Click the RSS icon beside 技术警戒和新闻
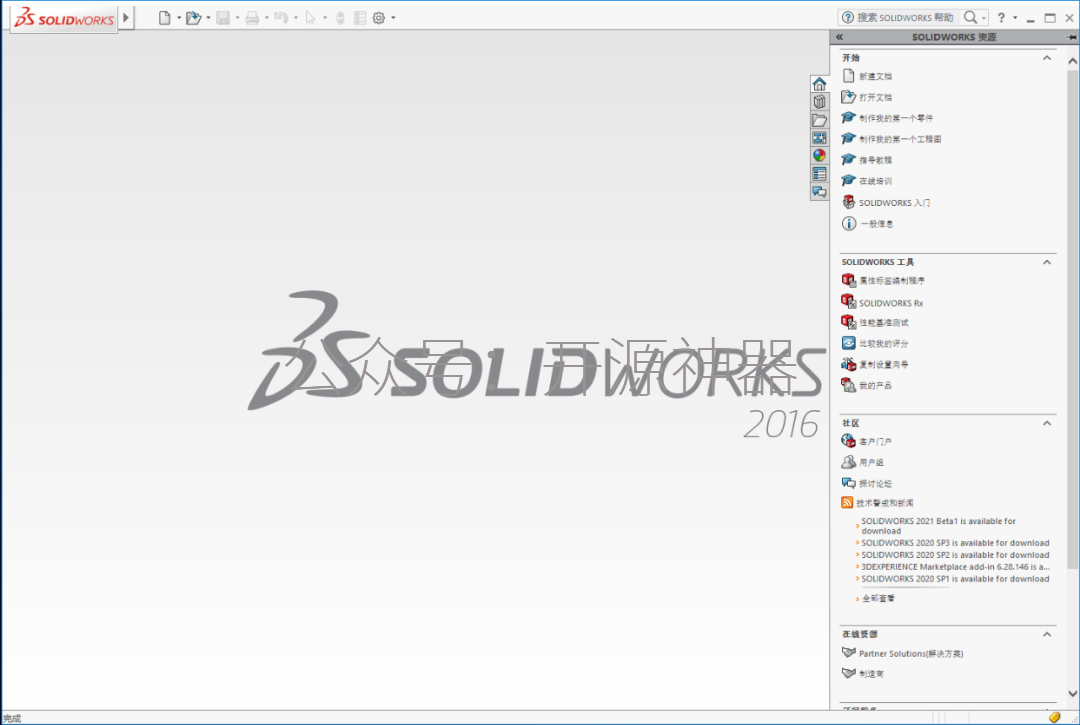 point(847,503)
